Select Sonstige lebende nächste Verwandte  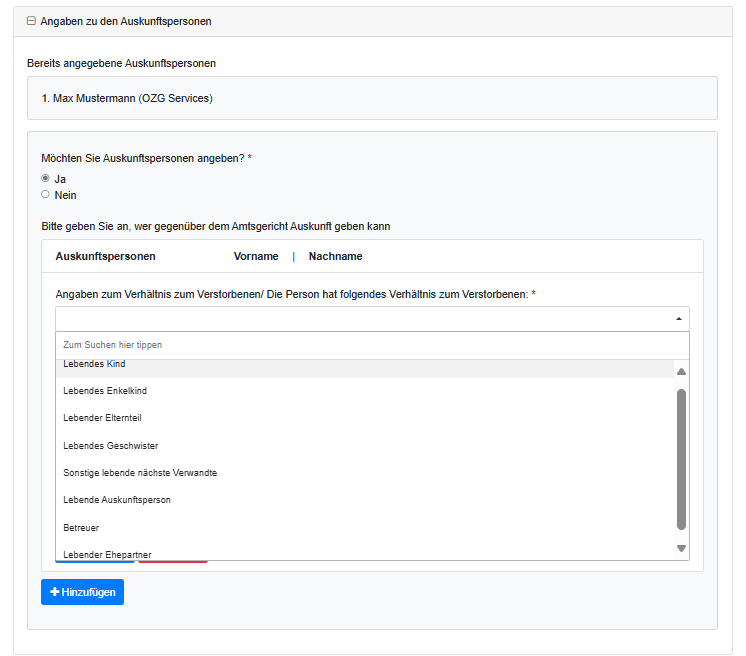(140, 473)
